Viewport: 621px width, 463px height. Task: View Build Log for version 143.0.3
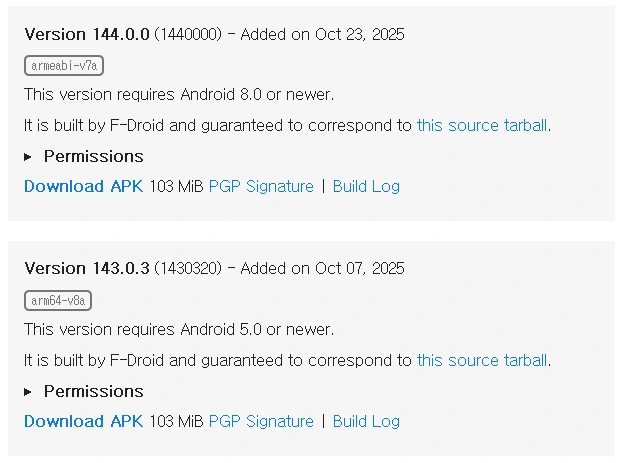366,421
